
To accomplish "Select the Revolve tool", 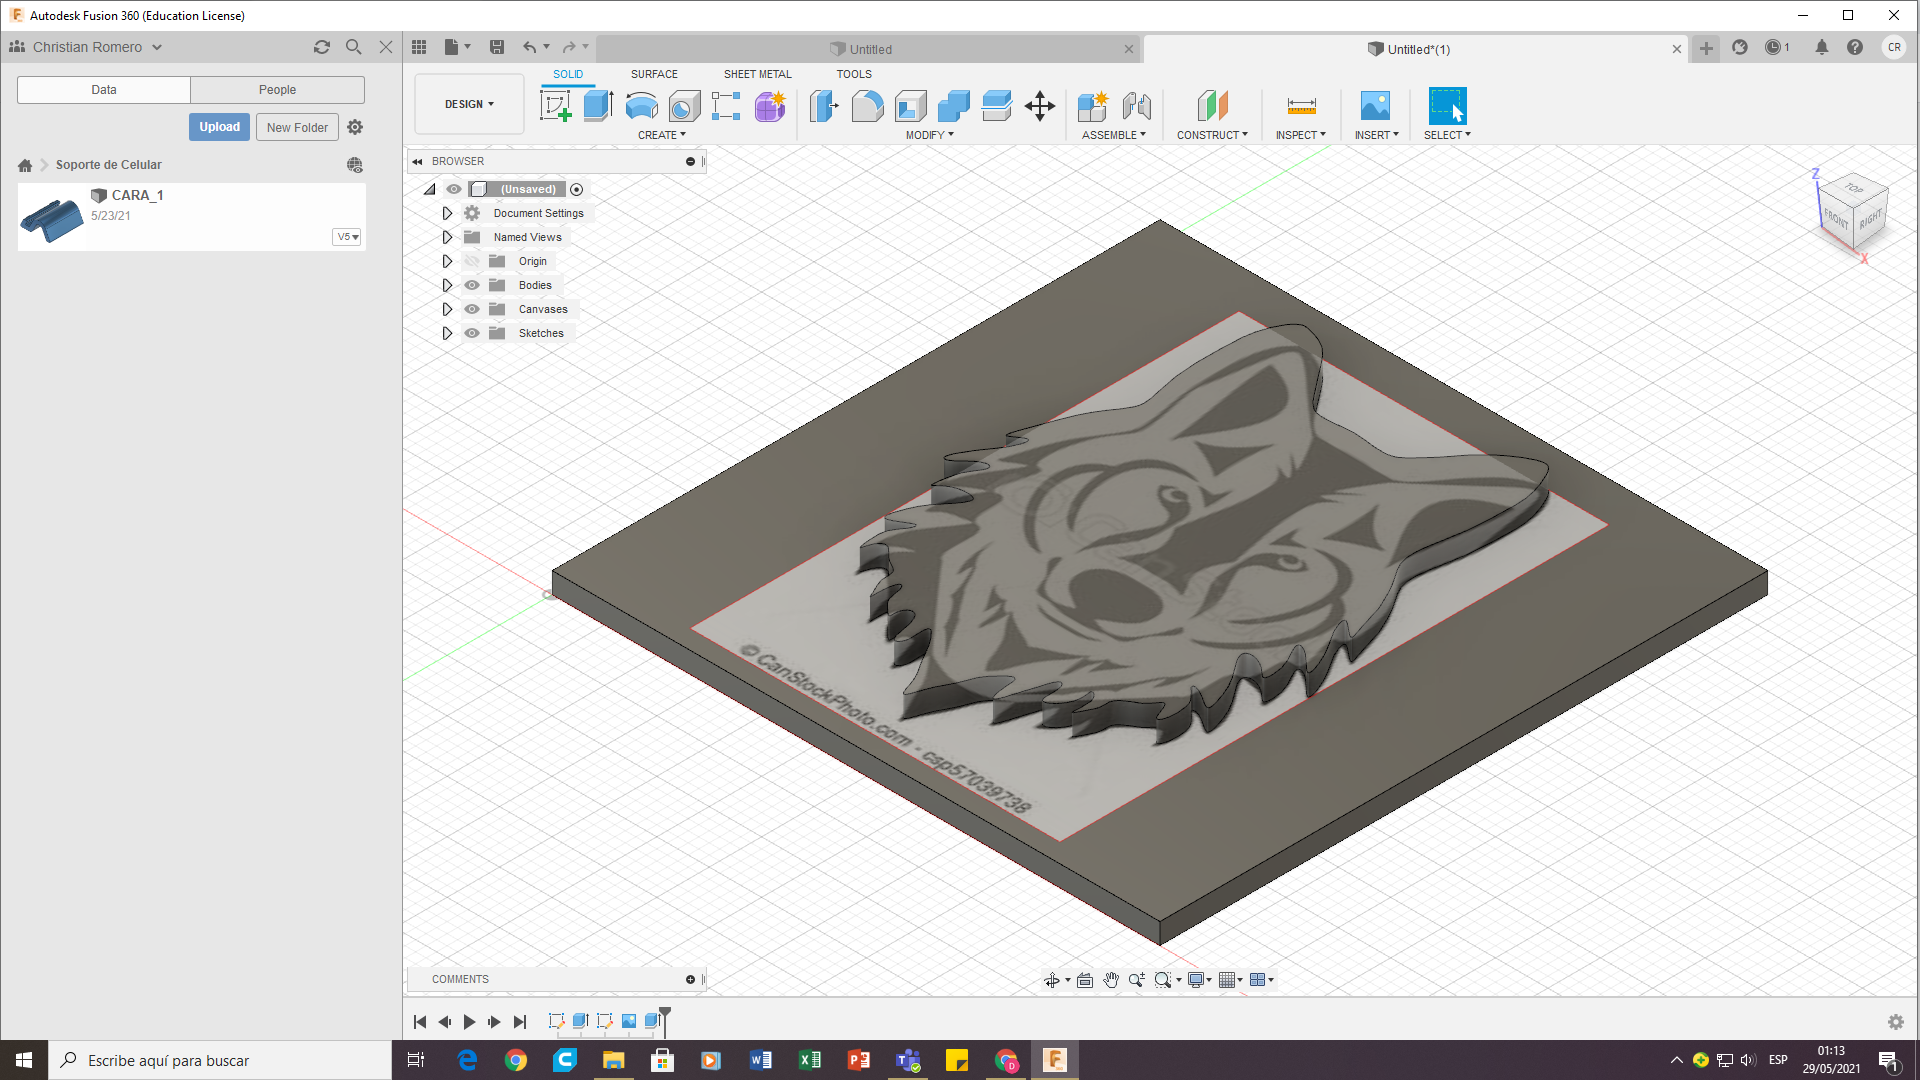I will tap(641, 105).
